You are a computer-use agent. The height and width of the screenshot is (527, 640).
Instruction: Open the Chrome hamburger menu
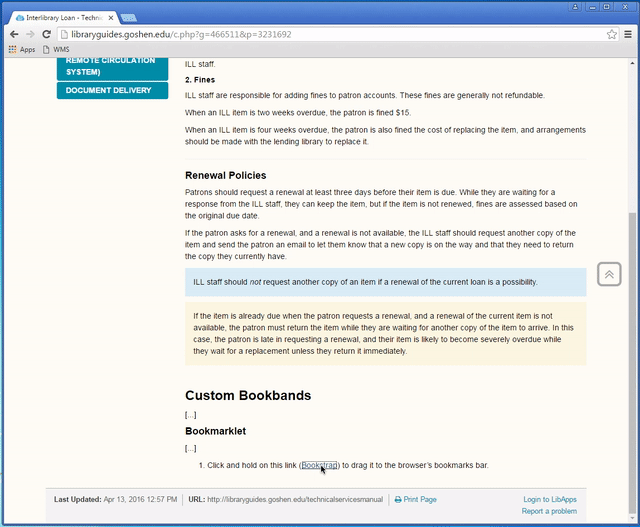click(628, 34)
